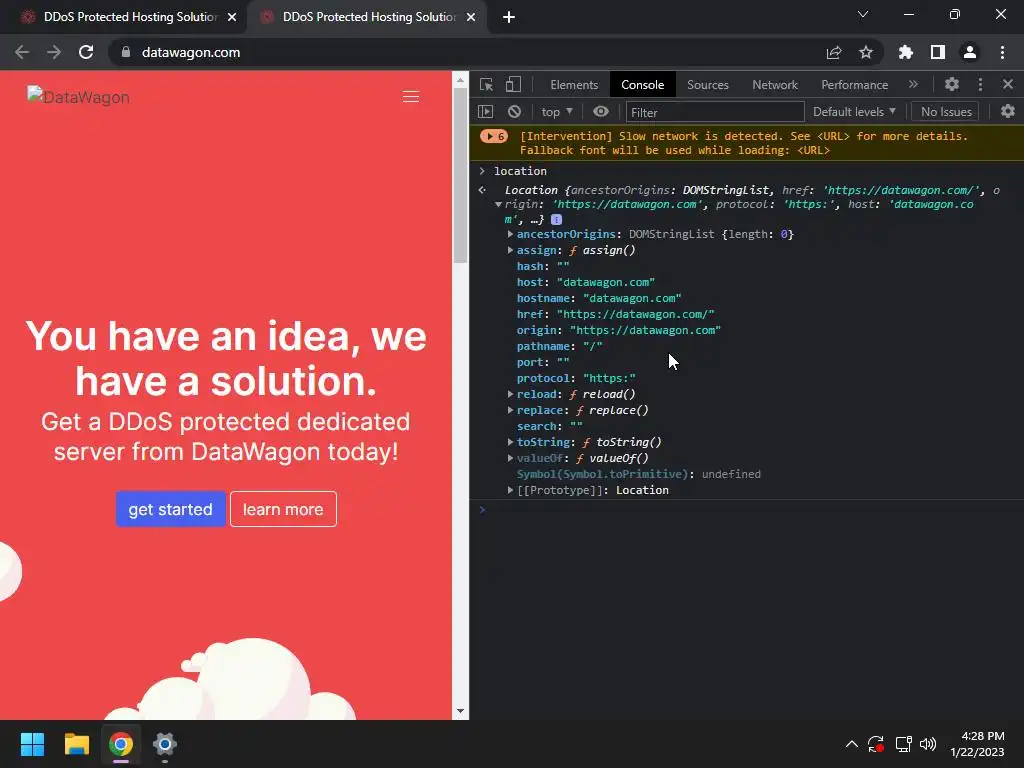The image size is (1024, 768).
Task: Click the page scrollbar up arrow
Action: 460,80
